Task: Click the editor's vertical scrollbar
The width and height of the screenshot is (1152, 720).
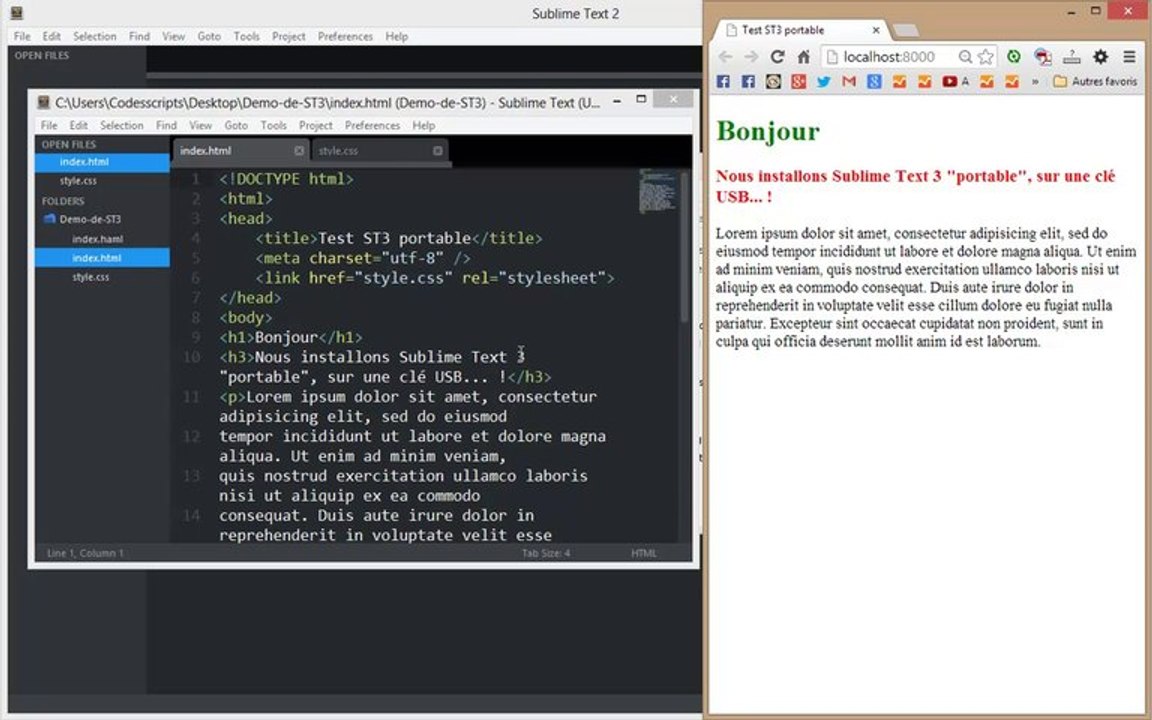Action: click(685, 246)
